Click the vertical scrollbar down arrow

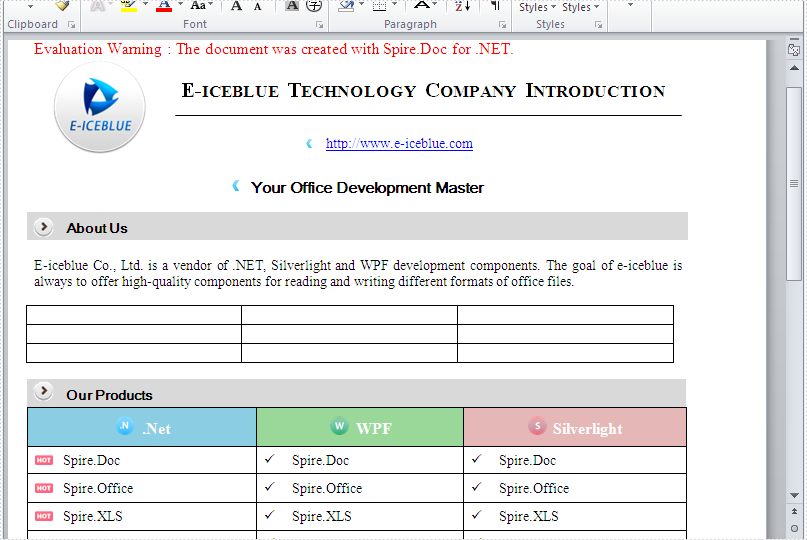click(794, 495)
